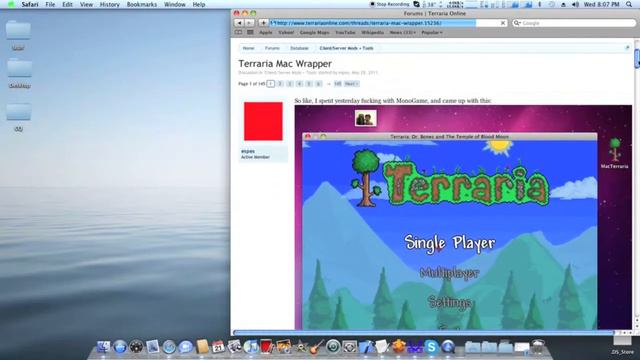This screenshot has width=640, height=360.
Task: Show the date and time menu
Action: (602, 4)
